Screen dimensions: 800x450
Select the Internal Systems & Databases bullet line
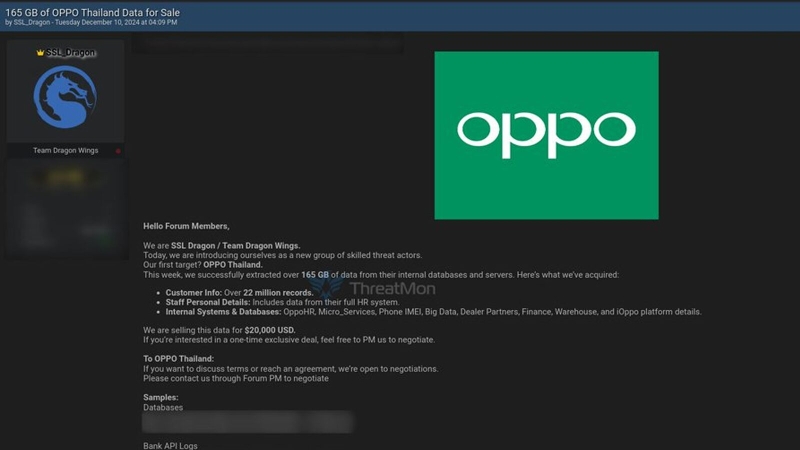[x=433, y=312]
